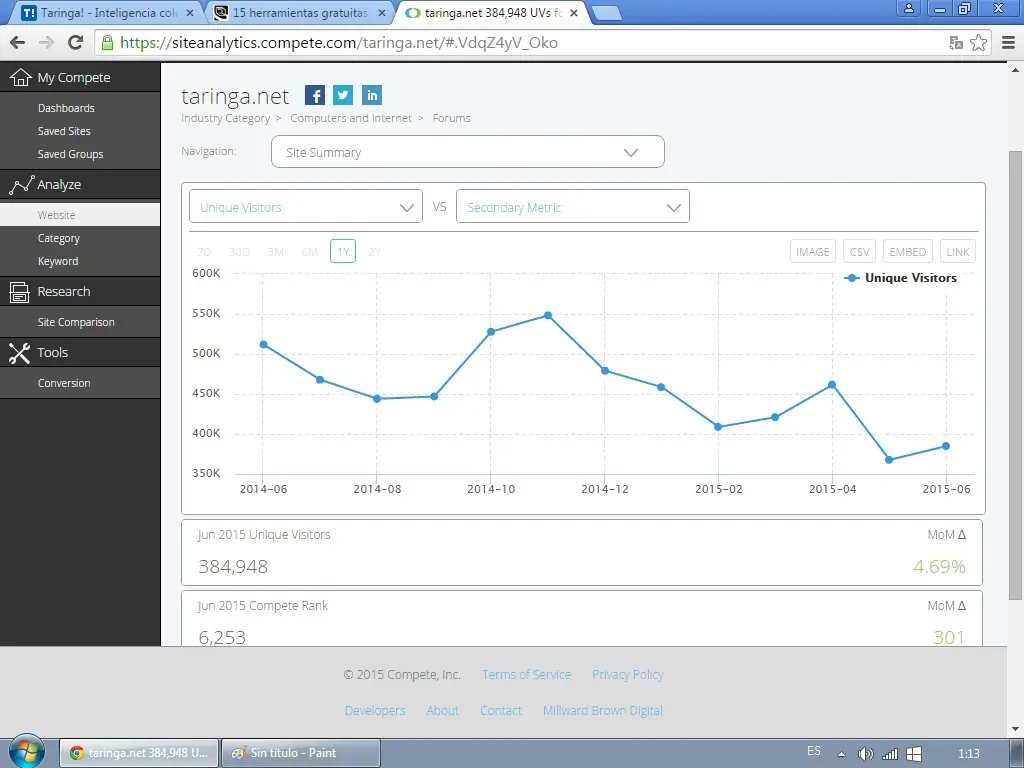The width and height of the screenshot is (1024, 768).
Task: Select the 7D time range
Action: (x=204, y=252)
